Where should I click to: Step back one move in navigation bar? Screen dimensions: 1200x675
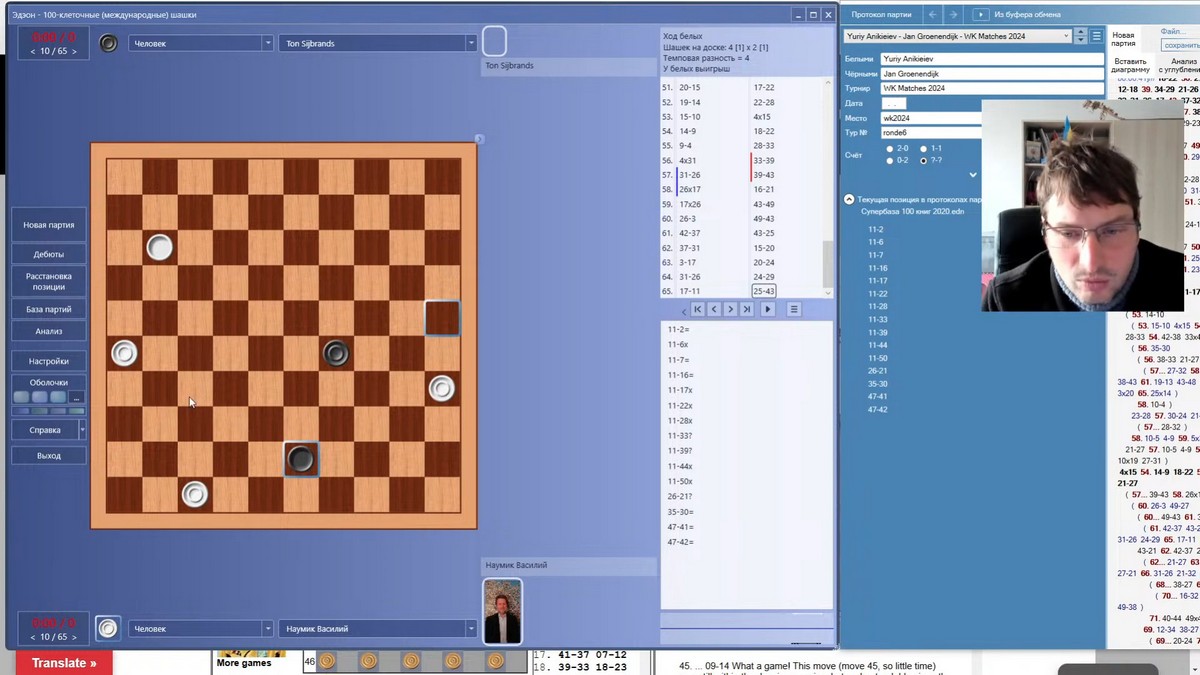(x=714, y=309)
